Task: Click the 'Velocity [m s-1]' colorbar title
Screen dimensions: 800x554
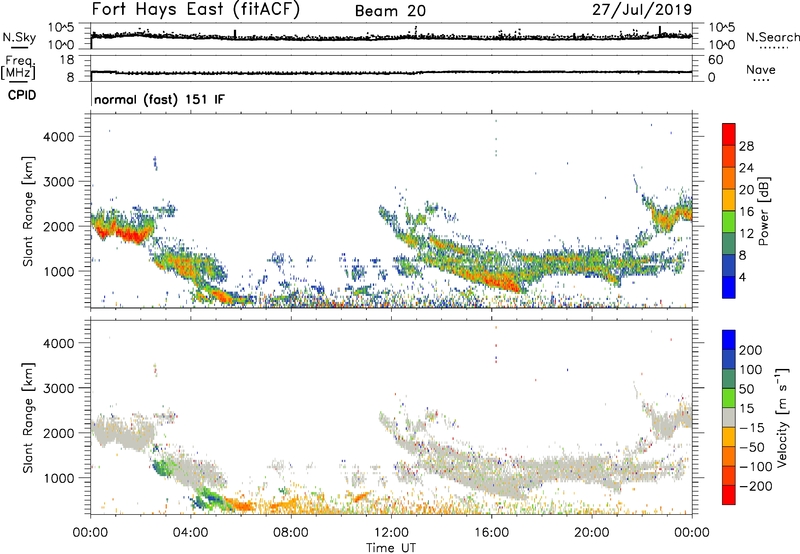Action: click(782, 417)
